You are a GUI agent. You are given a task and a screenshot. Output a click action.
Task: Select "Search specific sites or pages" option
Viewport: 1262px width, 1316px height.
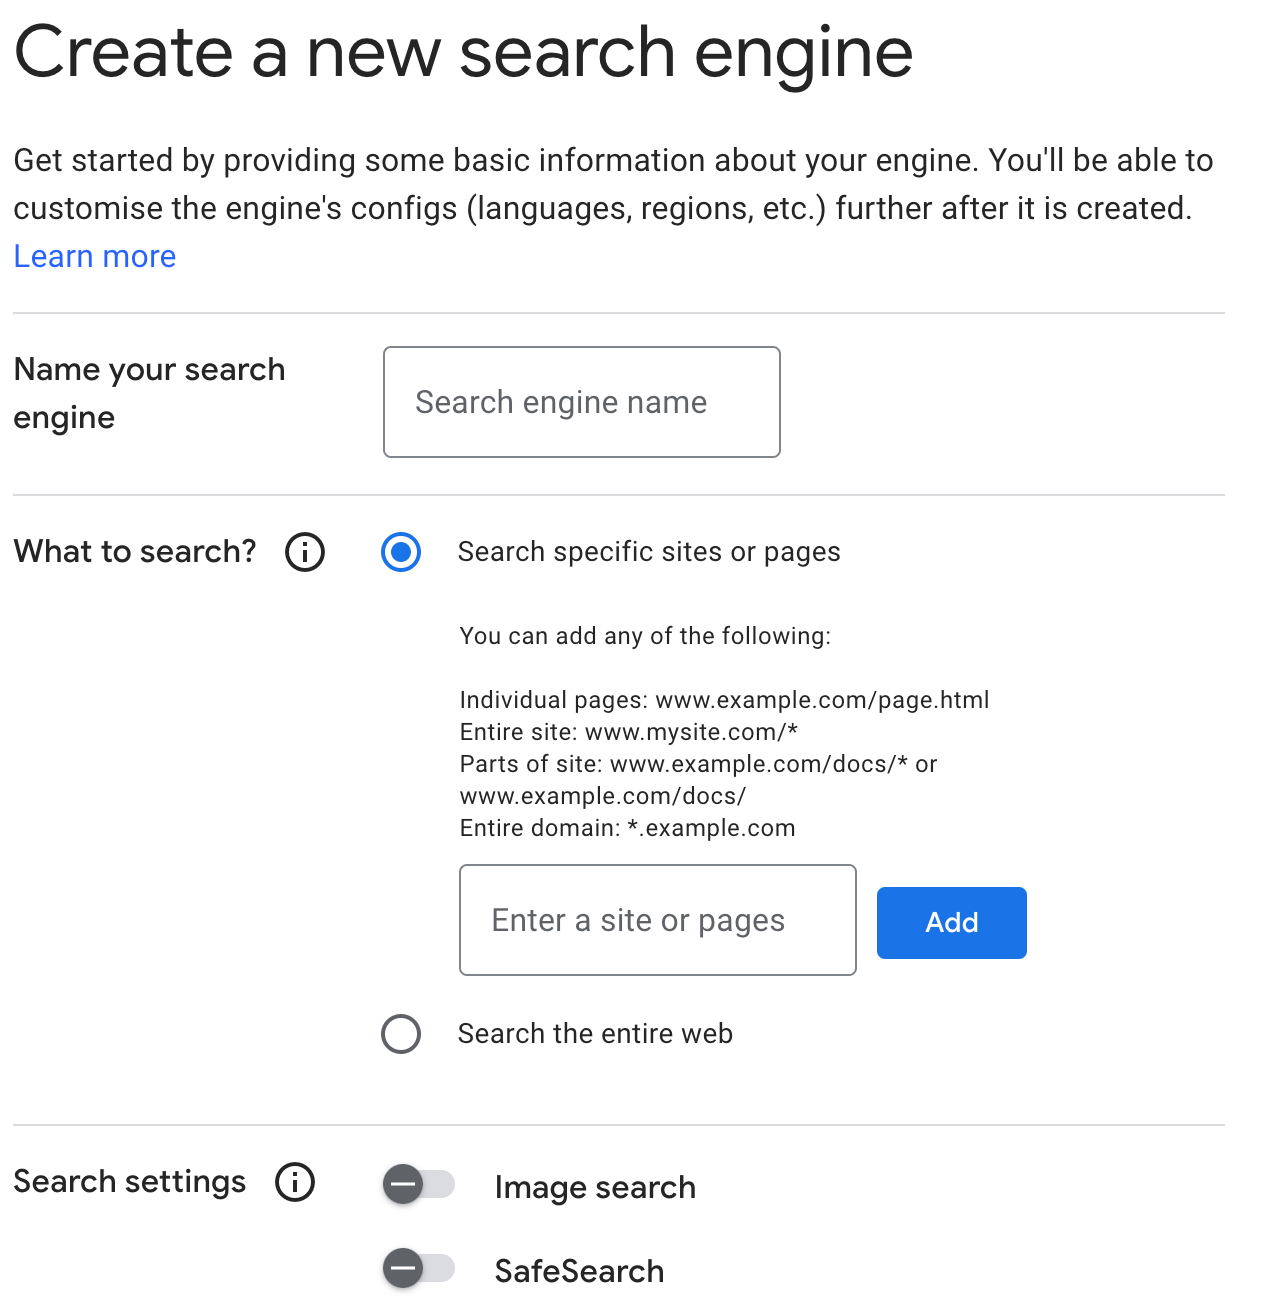[400, 552]
